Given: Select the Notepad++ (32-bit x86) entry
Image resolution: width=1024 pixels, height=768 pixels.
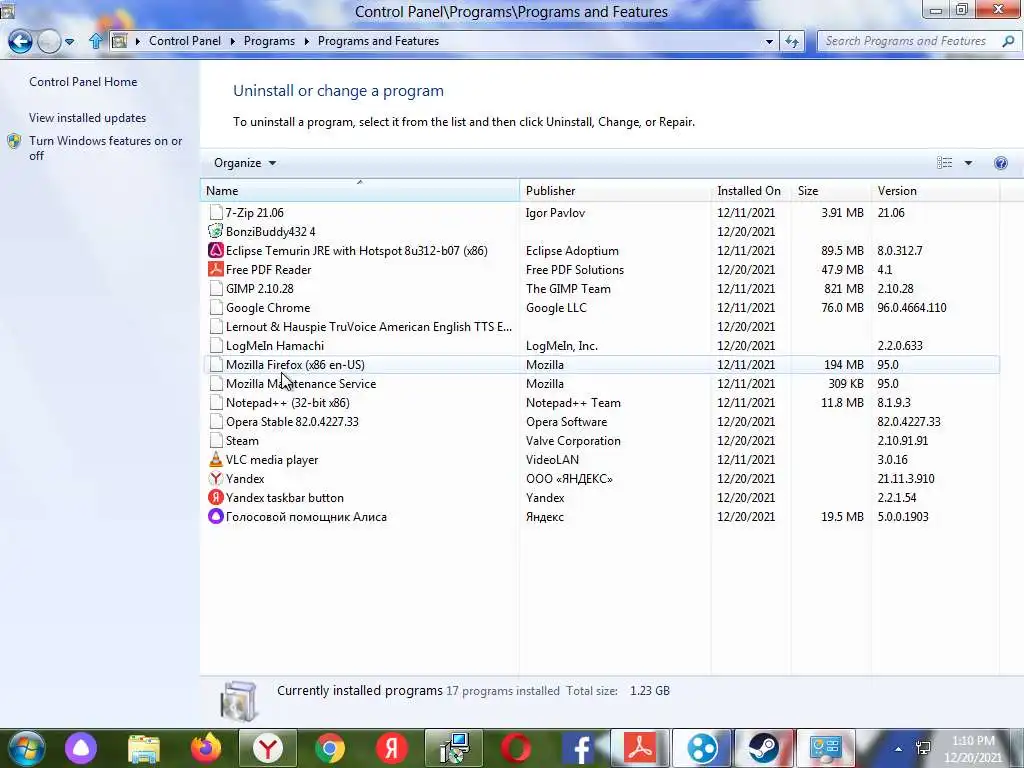Looking at the screenshot, I should (601, 402).
